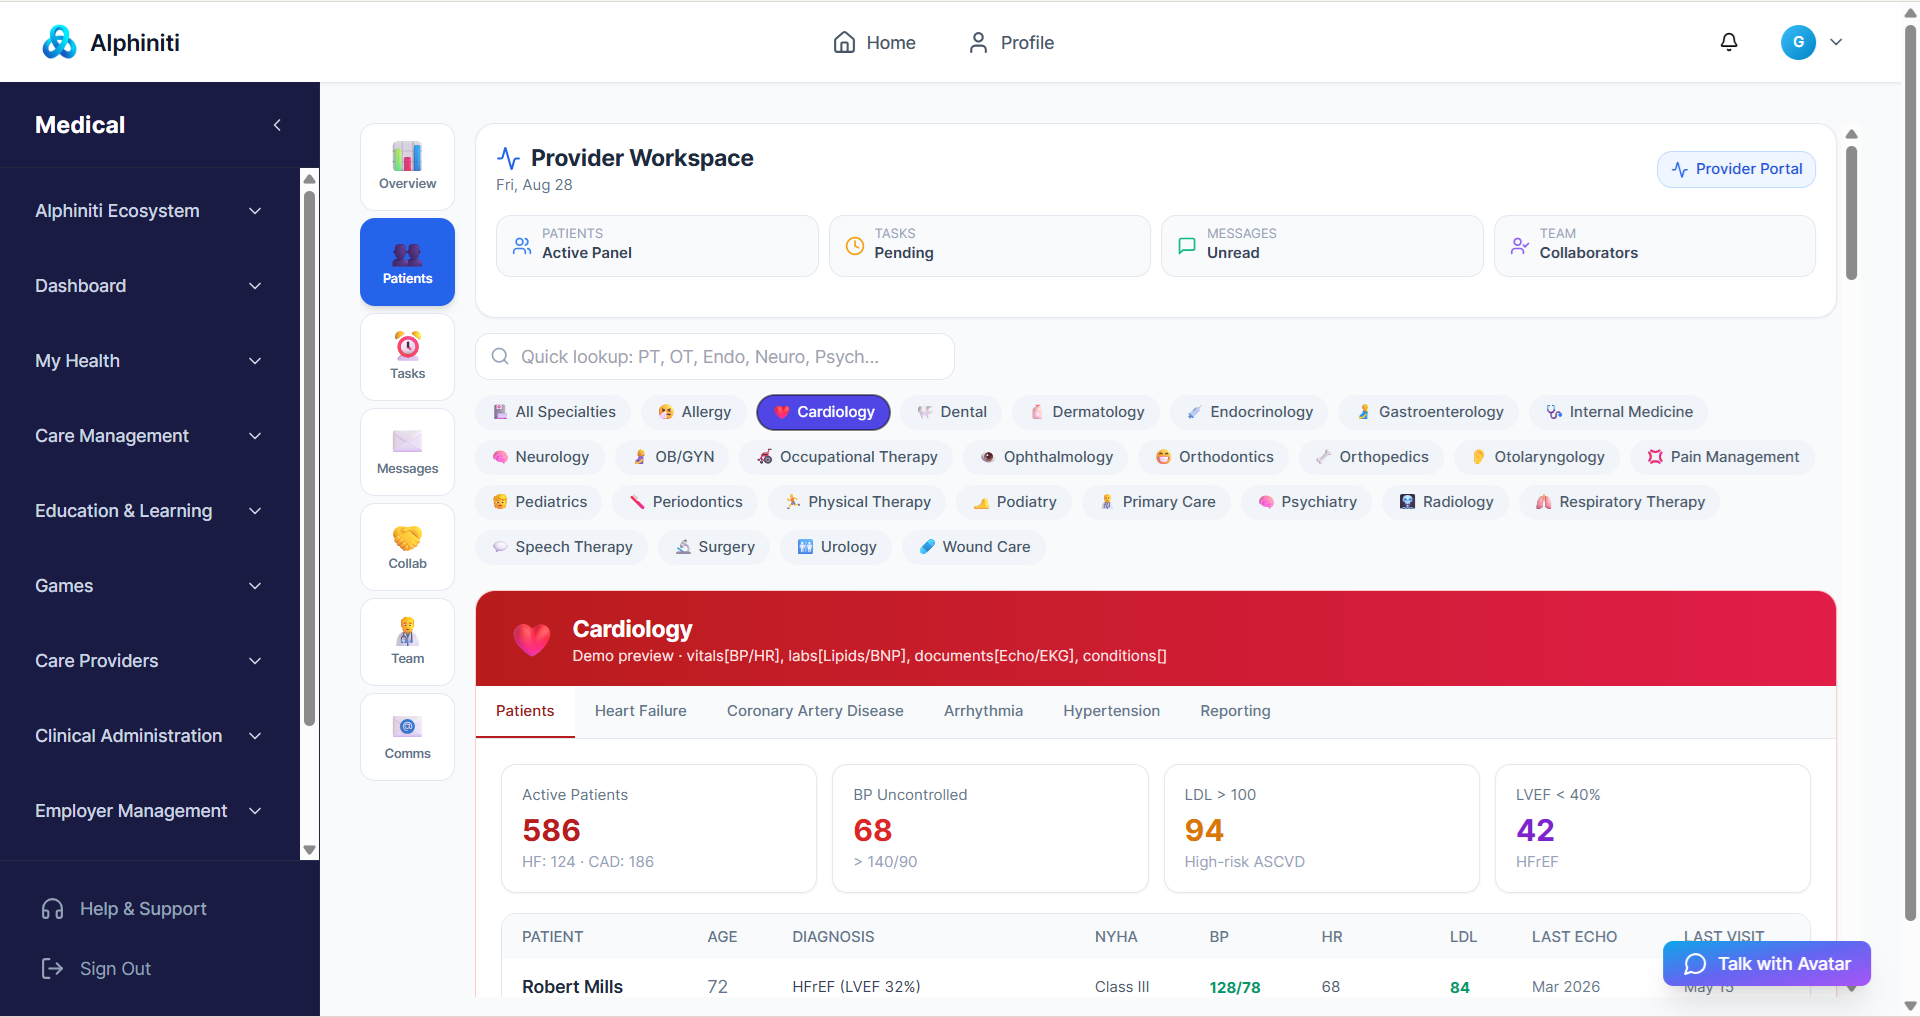The height and width of the screenshot is (1017, 1920).
Task: Open the Arrhythmia tab
Action: point(983,711)
